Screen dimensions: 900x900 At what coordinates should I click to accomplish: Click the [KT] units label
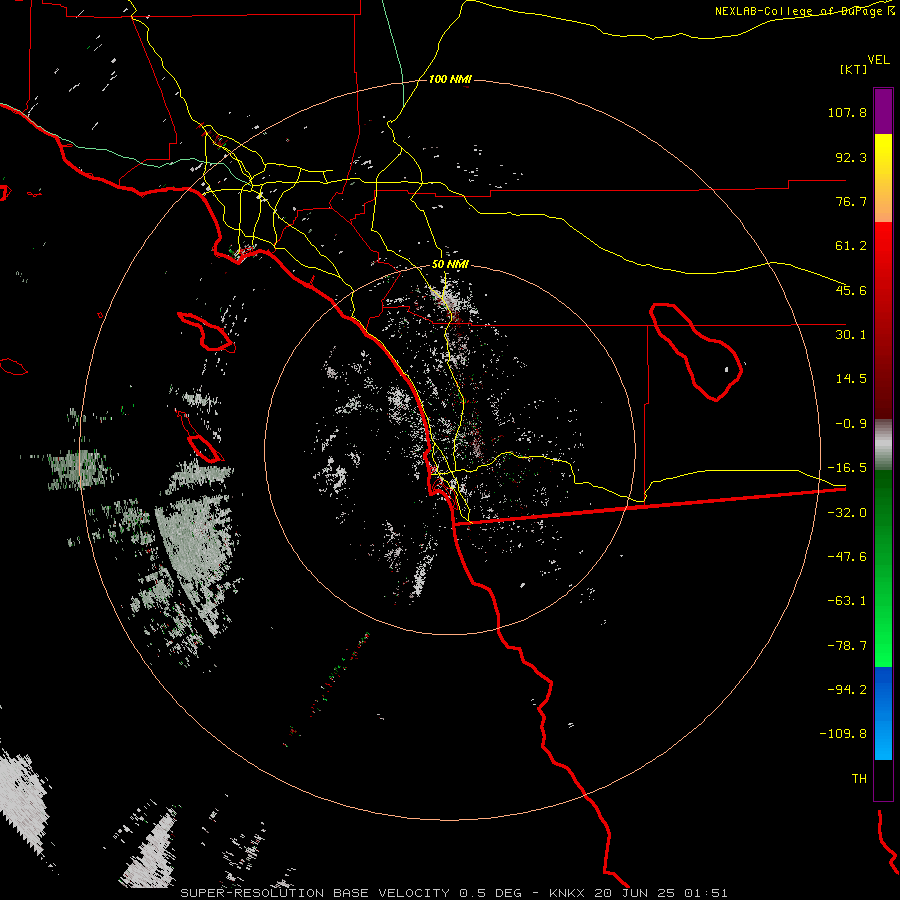coord(854,69)
